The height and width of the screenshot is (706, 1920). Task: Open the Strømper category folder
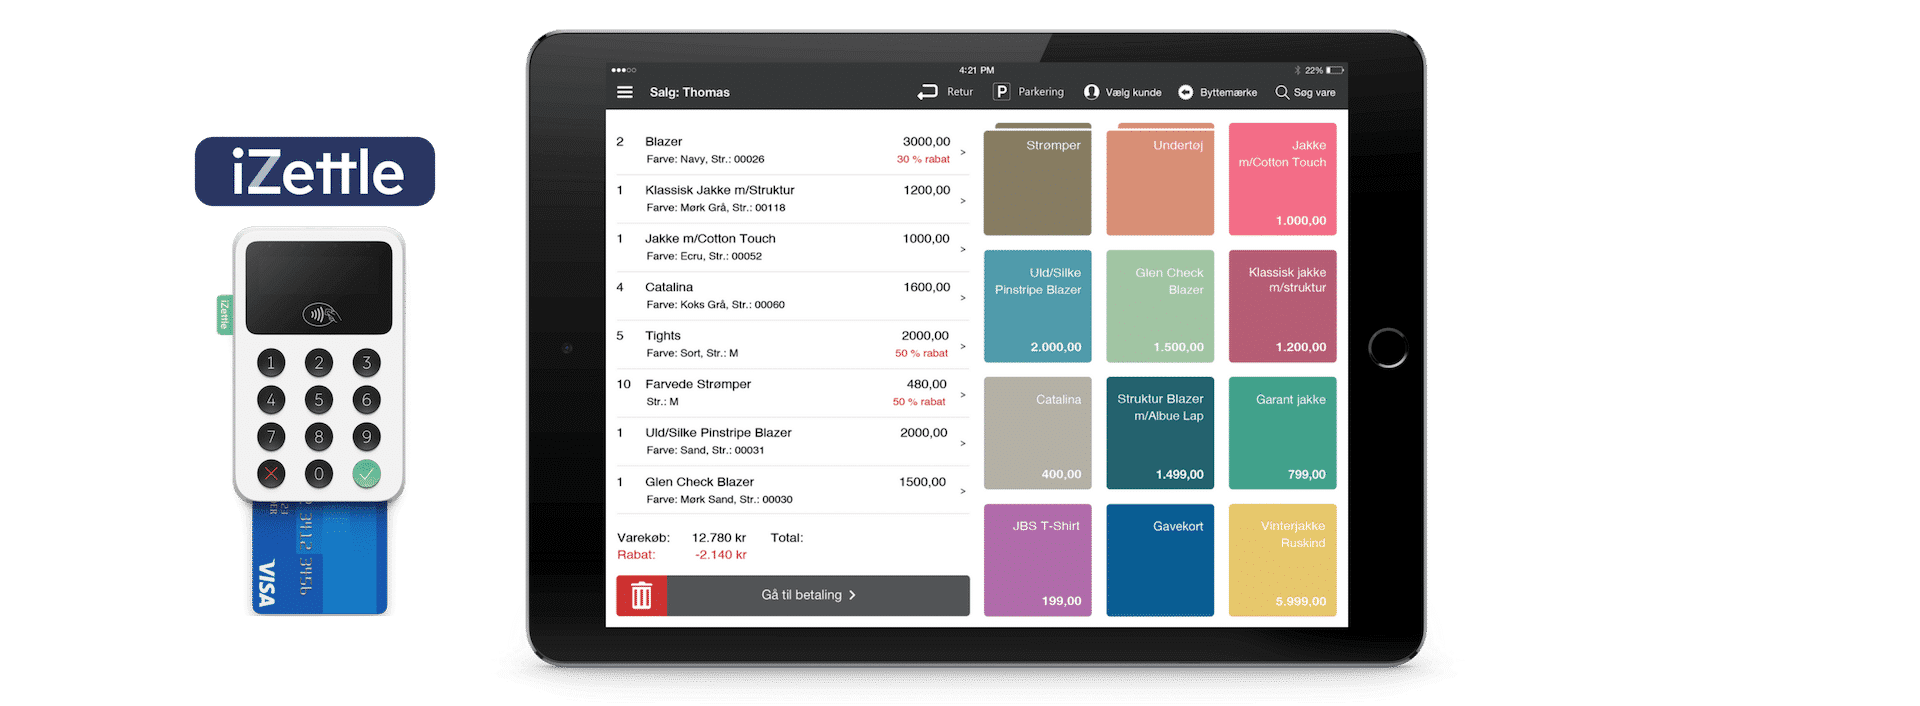(1037, 180)
